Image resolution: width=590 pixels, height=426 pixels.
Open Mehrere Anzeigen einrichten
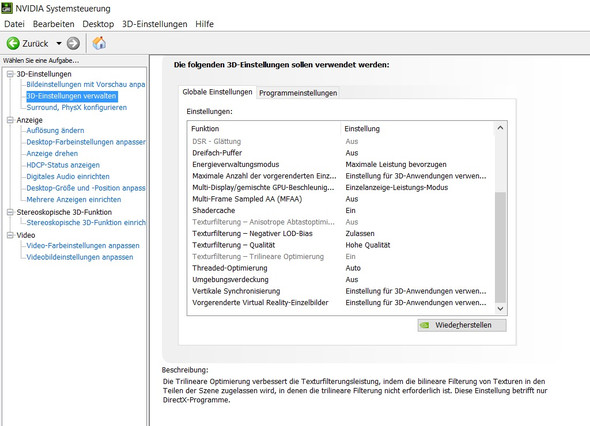(x=74, y=199)
